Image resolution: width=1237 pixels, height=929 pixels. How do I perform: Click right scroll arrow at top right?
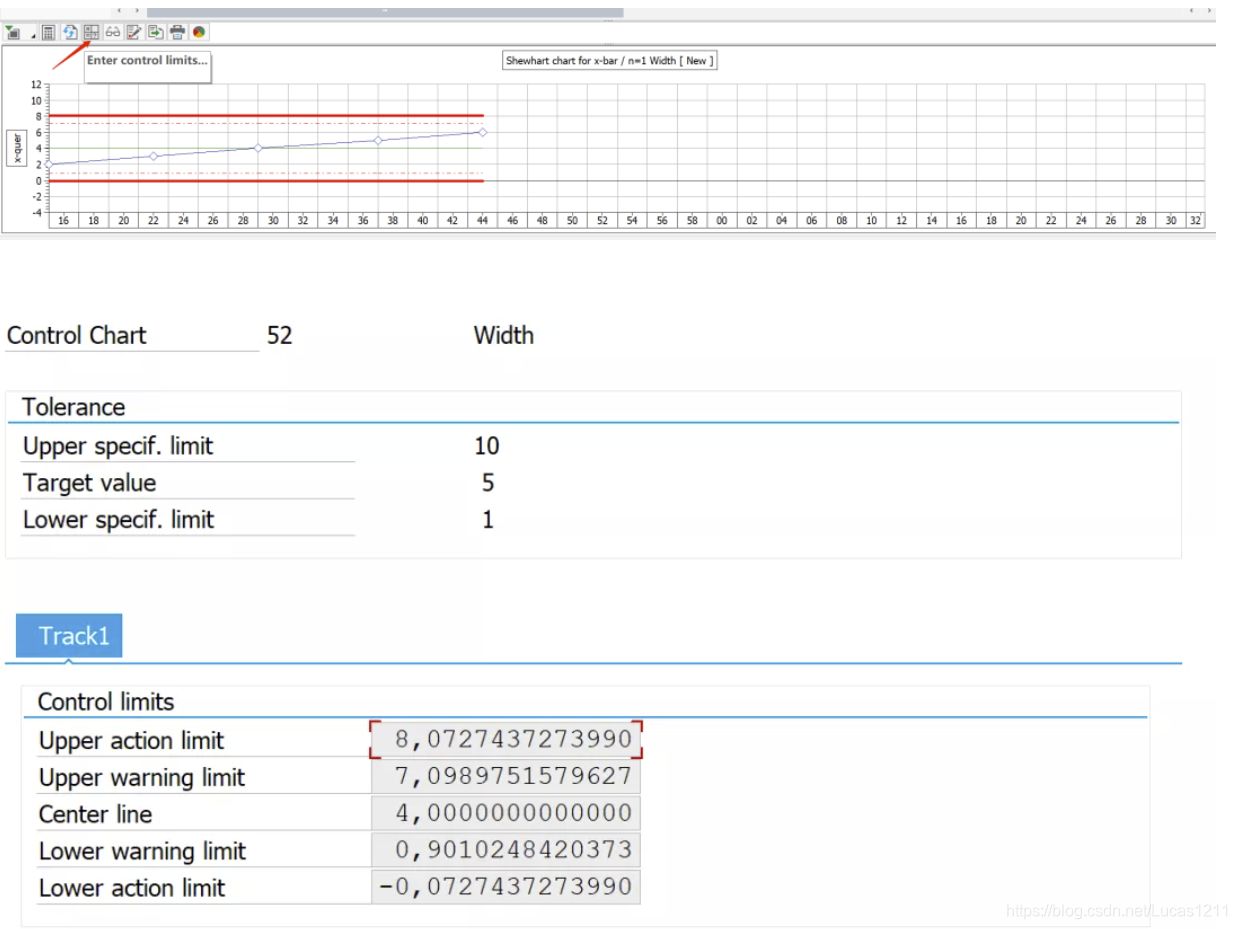point(1209,11)
